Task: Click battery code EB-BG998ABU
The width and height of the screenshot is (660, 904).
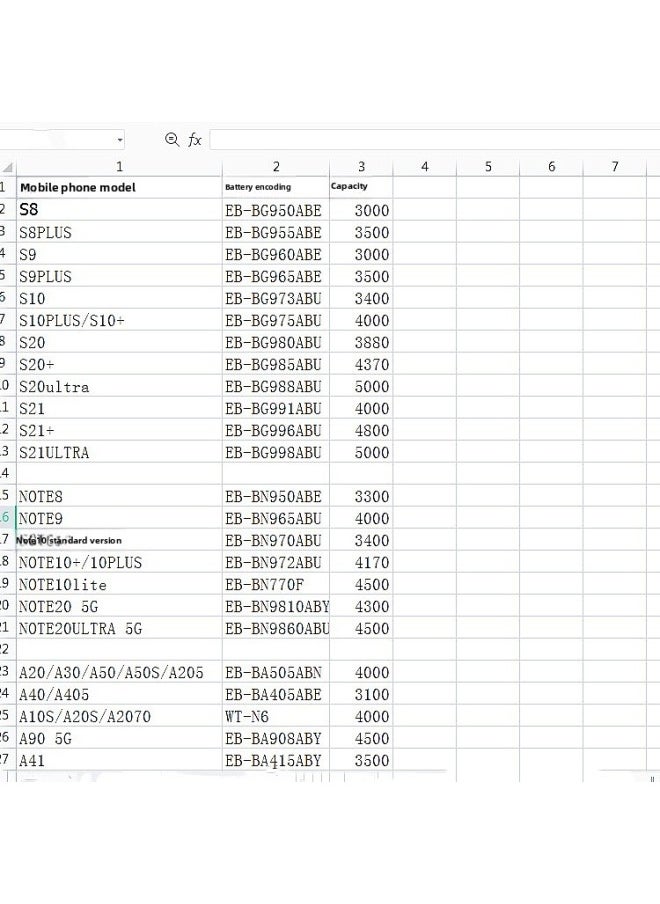Action: (276, 452)
